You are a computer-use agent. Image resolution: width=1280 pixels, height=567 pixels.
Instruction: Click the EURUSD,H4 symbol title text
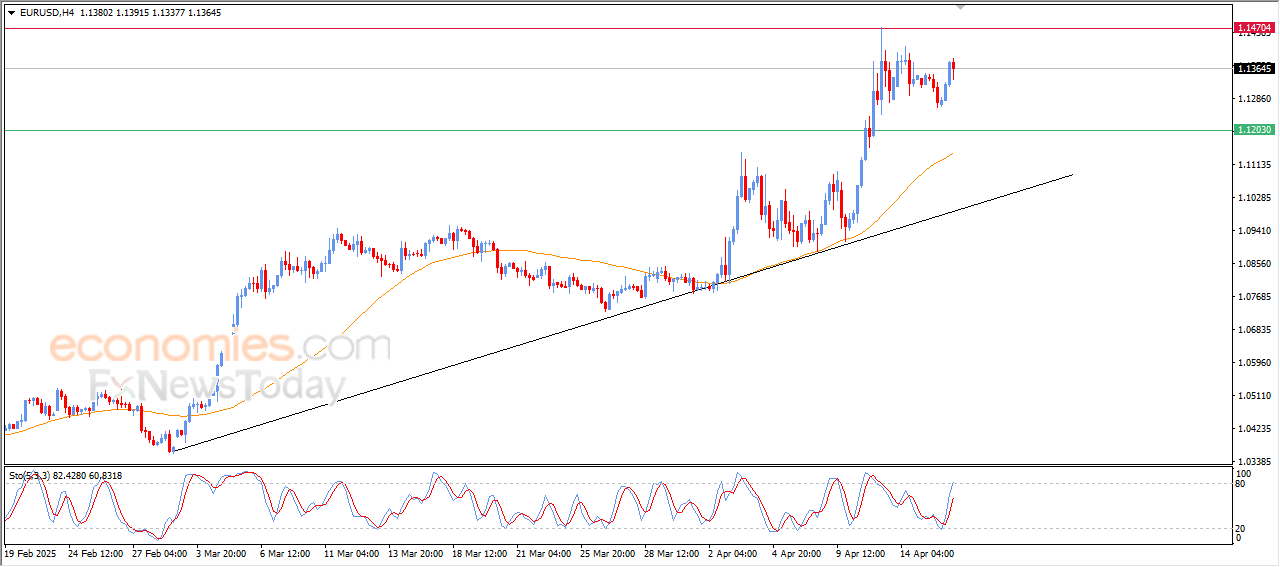46,13
